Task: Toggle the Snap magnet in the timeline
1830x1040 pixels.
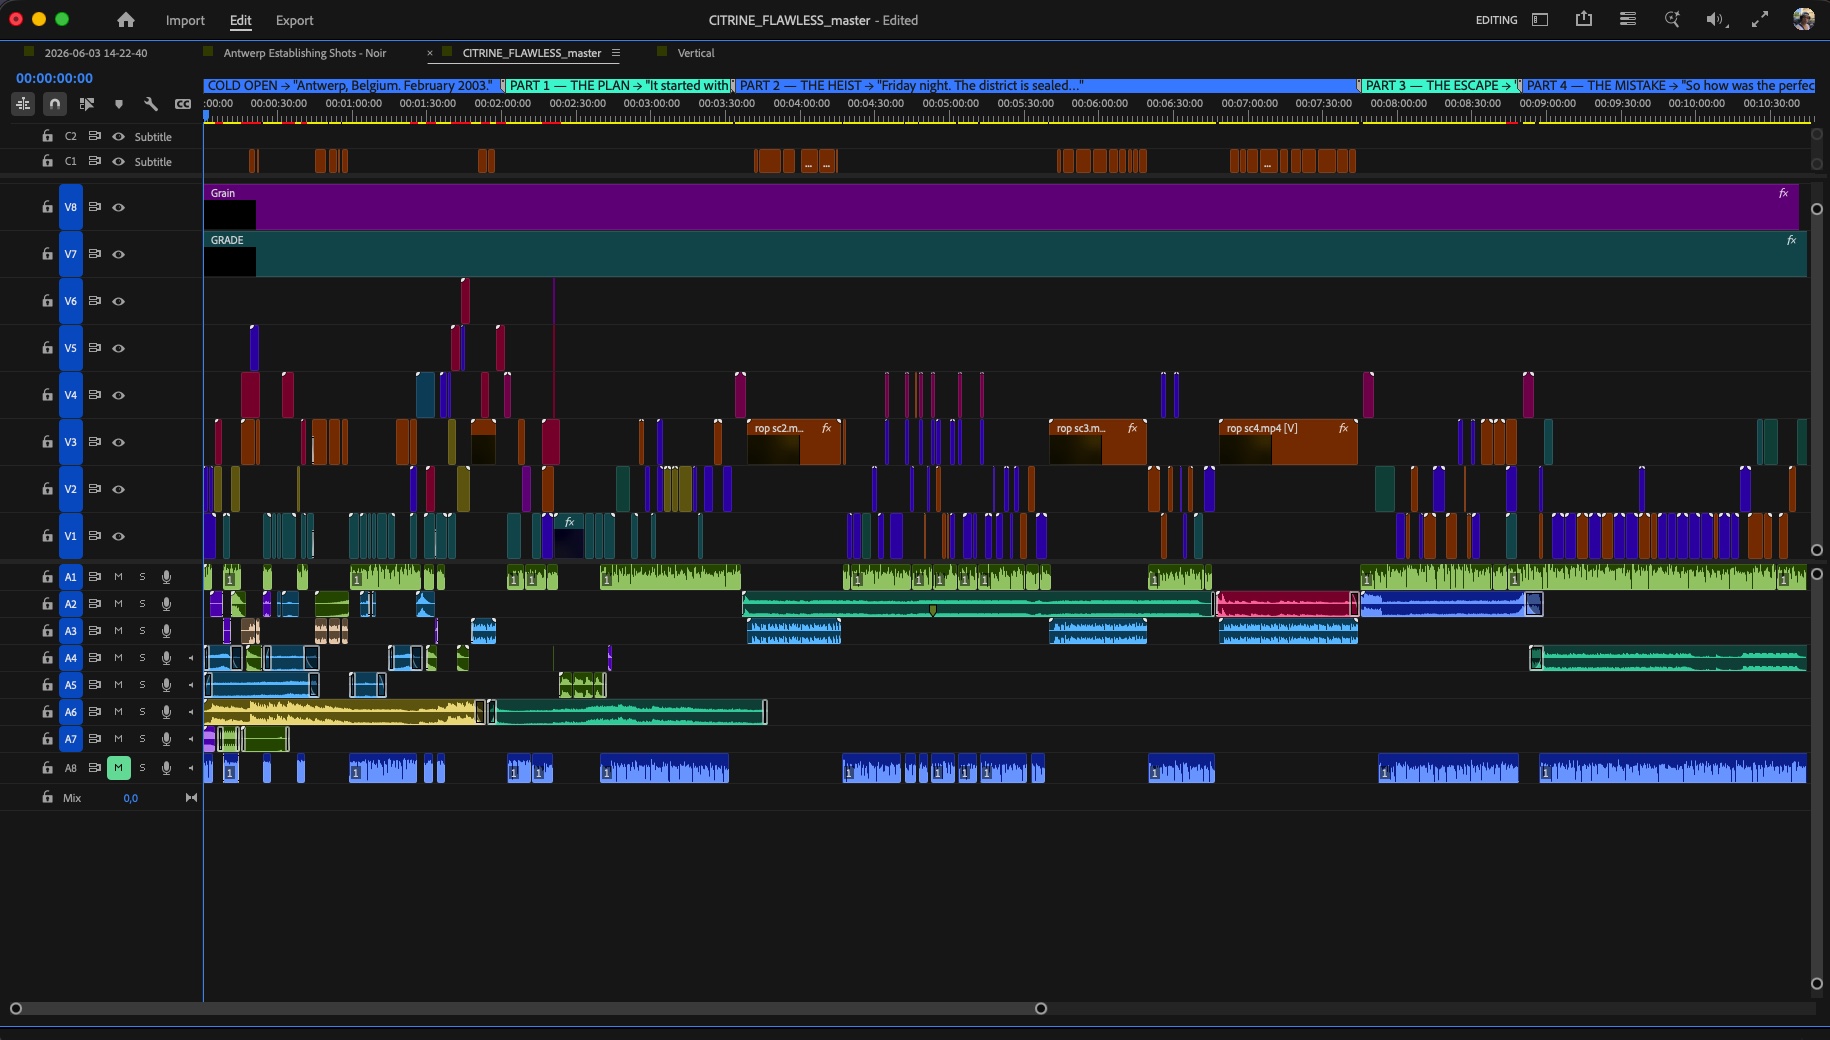Action: pos(55,103)
